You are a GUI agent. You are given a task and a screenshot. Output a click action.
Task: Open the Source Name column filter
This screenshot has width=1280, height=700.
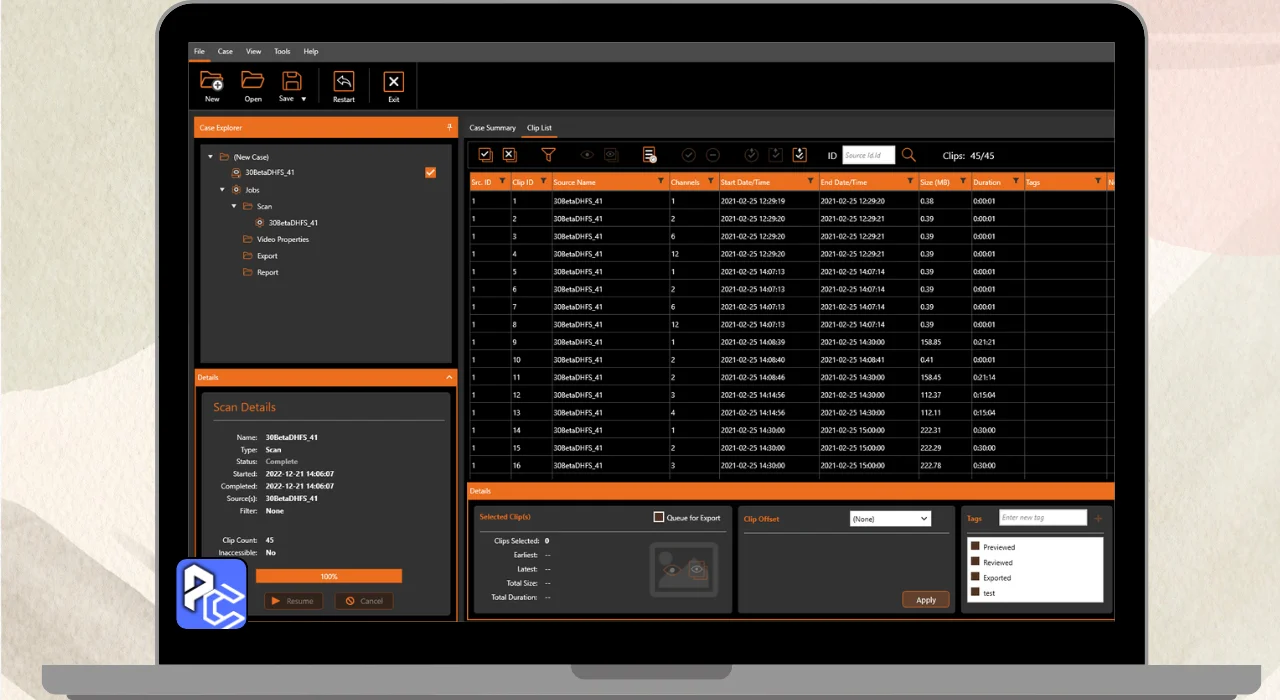661,182
